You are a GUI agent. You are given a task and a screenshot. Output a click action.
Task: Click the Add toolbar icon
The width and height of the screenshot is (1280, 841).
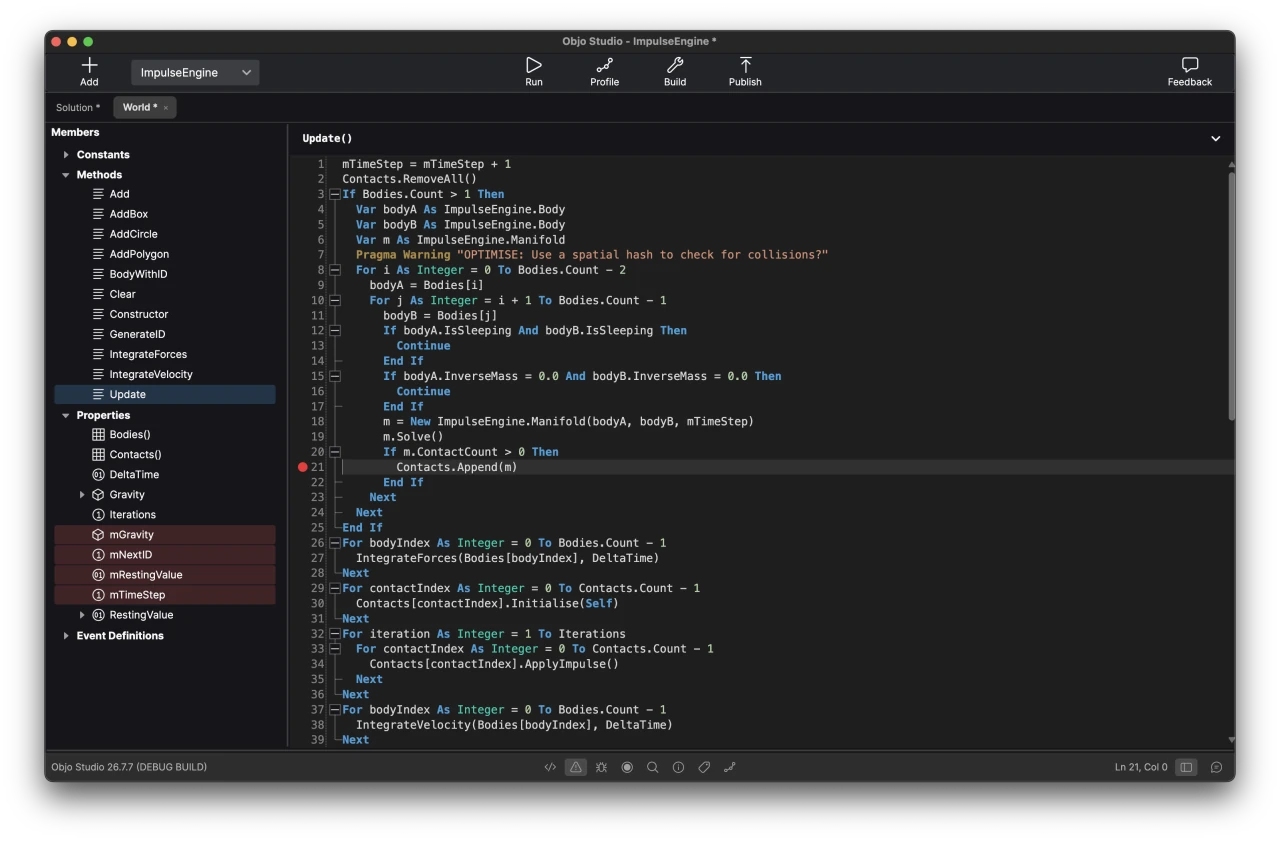89,65
